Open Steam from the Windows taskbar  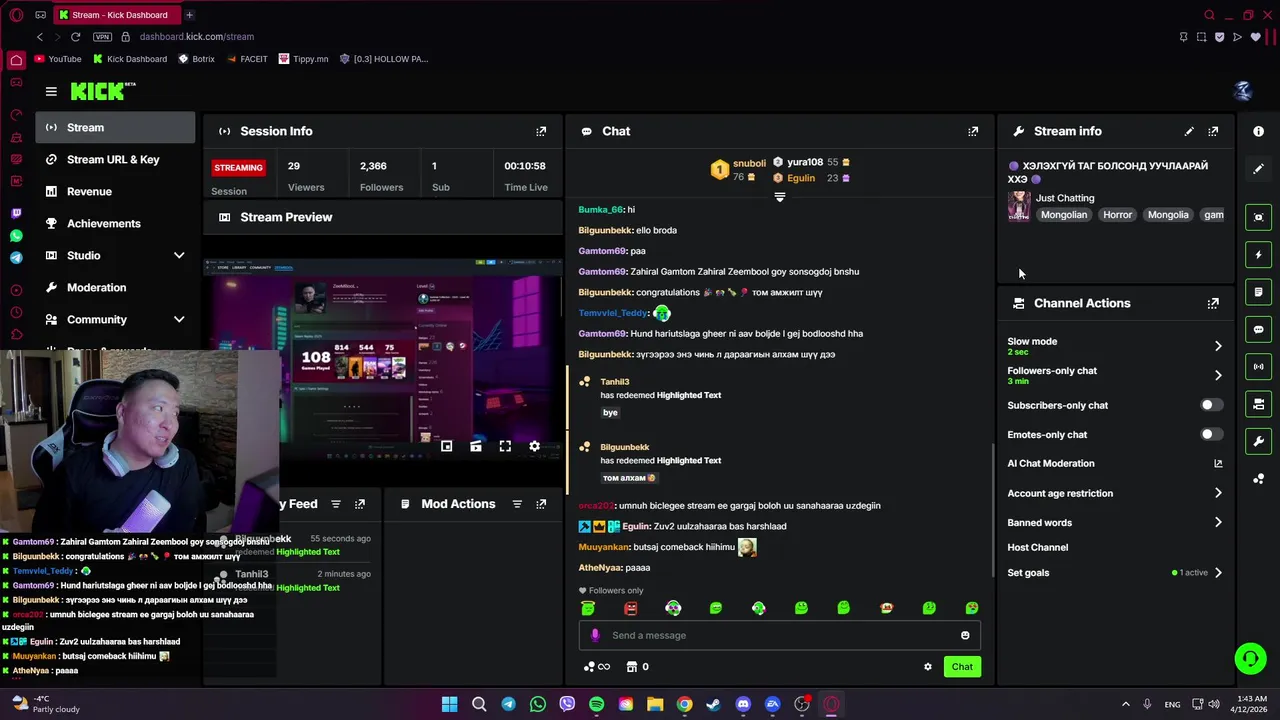[x=713, y=704]
